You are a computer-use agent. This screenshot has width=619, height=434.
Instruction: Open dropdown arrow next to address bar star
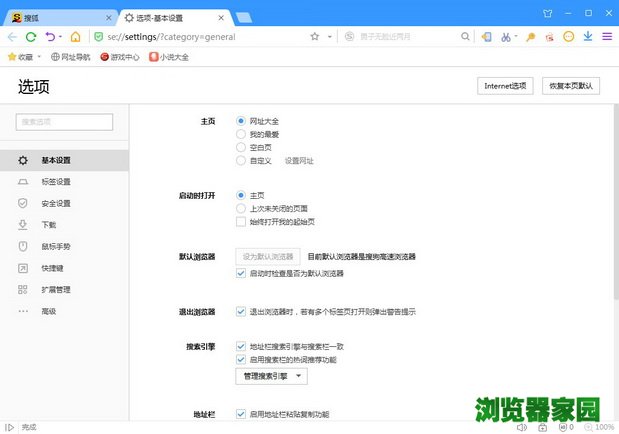[x=329, y=37]
